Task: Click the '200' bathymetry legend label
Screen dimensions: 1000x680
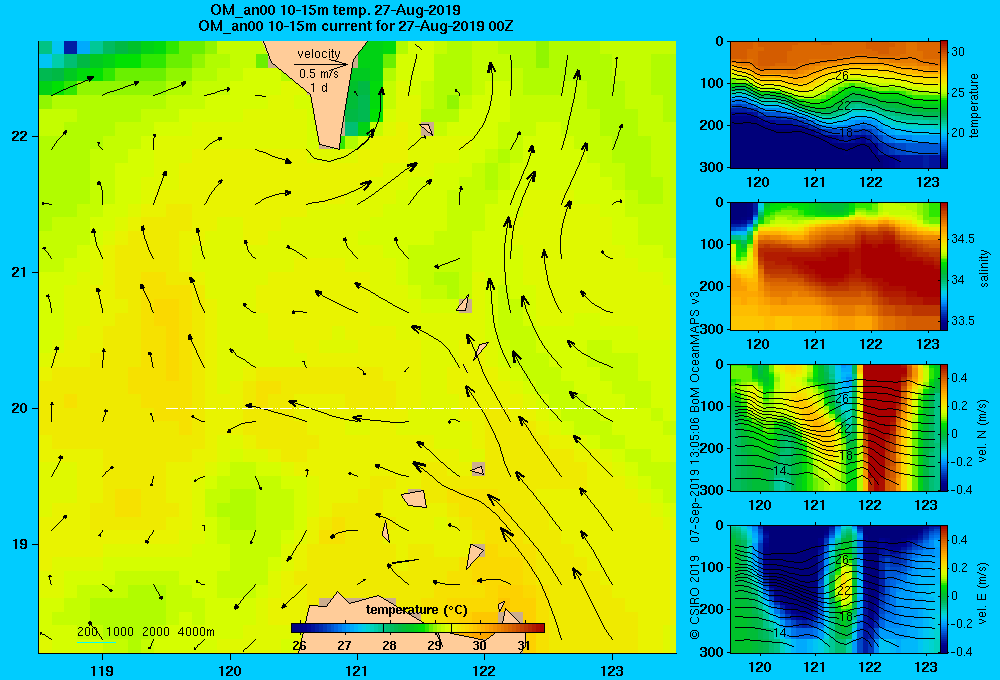Action: [x=87, y=632]
